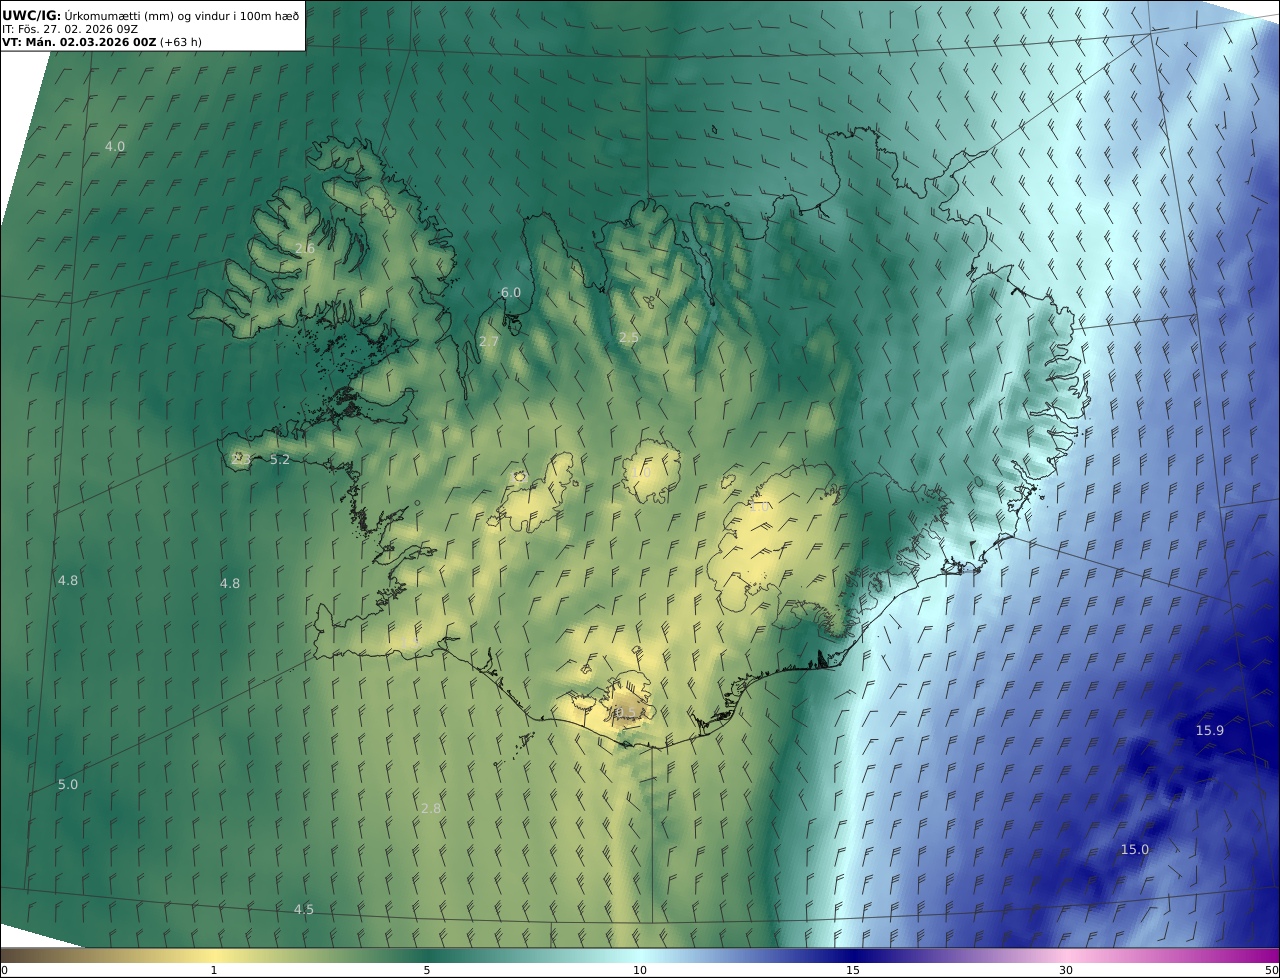Click the '0' tick on the color scale
This screenshot has width=1280, height=978.
point(4,970)
